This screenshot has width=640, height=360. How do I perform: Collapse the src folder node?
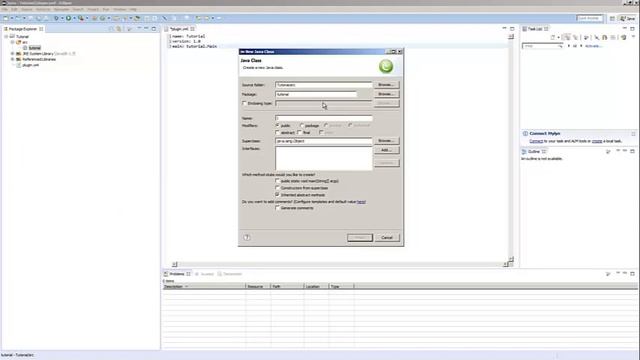click(12, 42)
